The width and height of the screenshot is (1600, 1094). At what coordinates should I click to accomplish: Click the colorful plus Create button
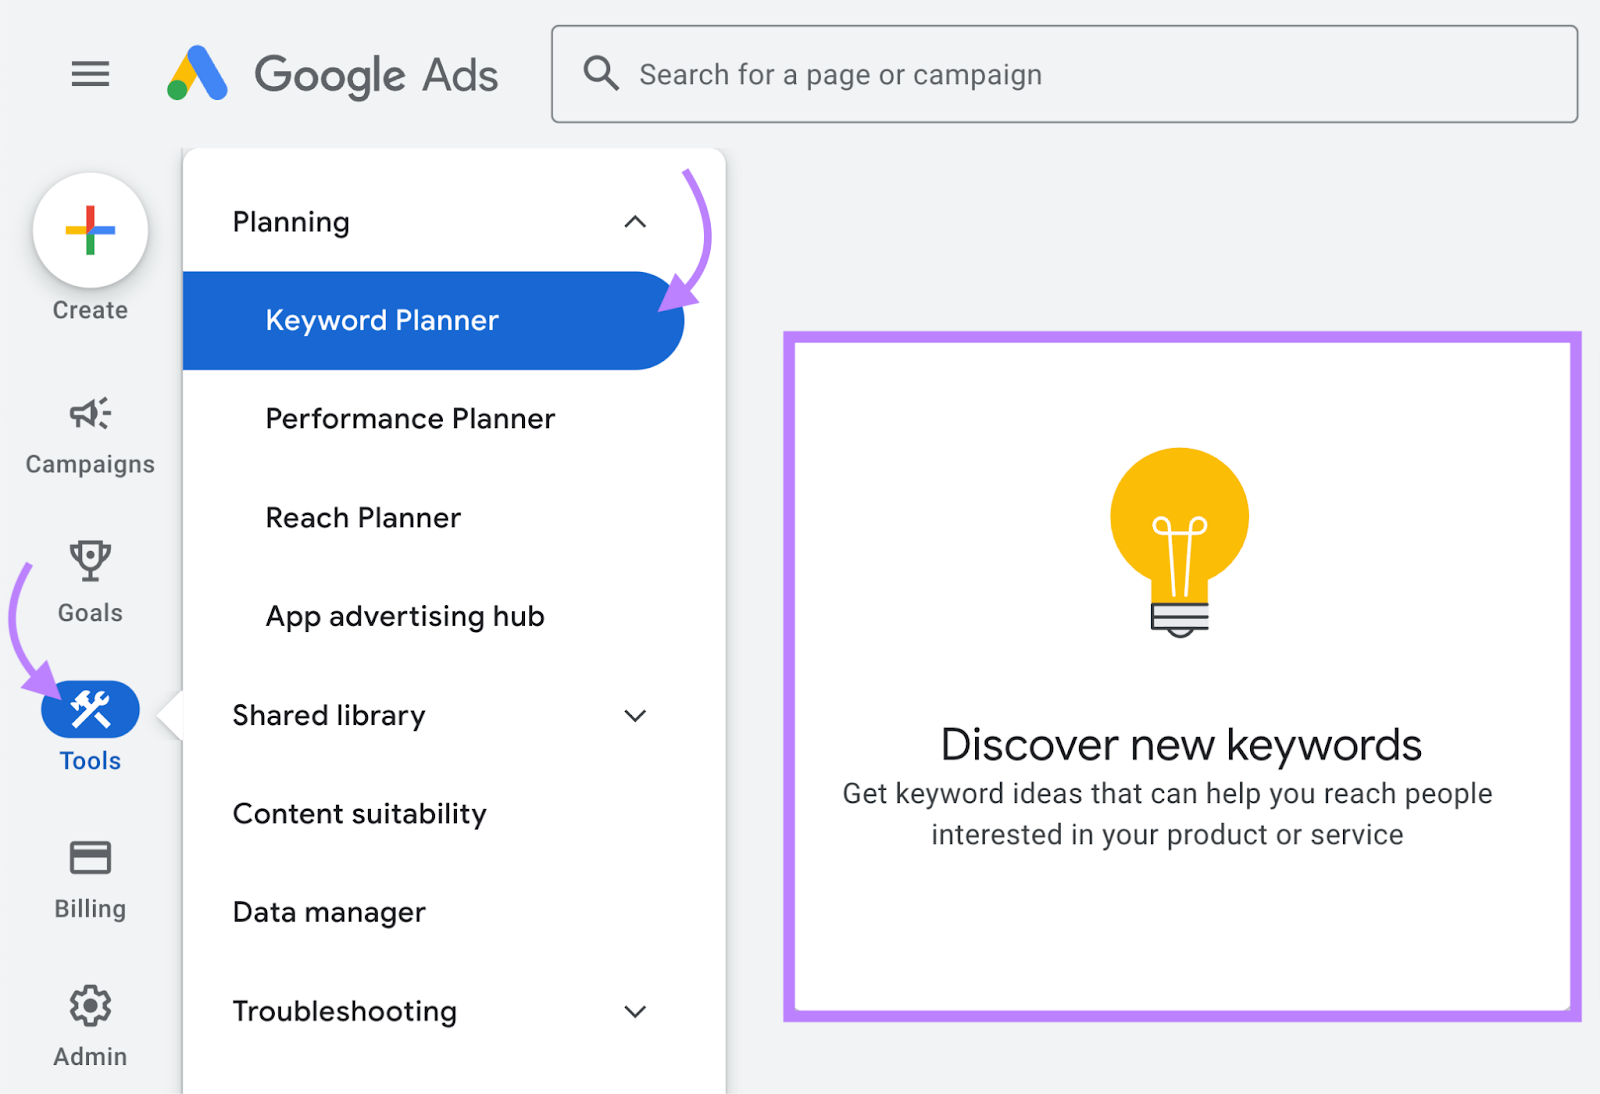tap(90, 230)
